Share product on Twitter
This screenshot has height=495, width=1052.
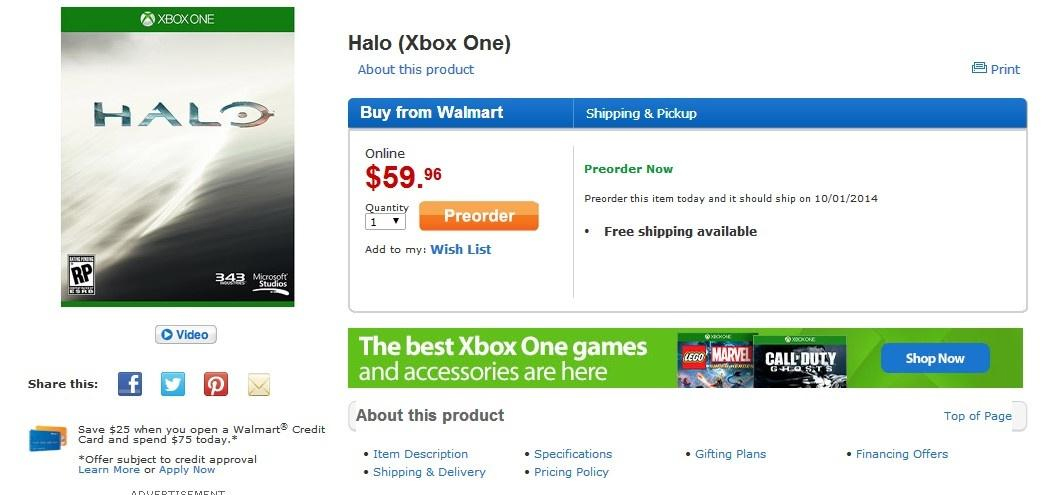(173, 384)
